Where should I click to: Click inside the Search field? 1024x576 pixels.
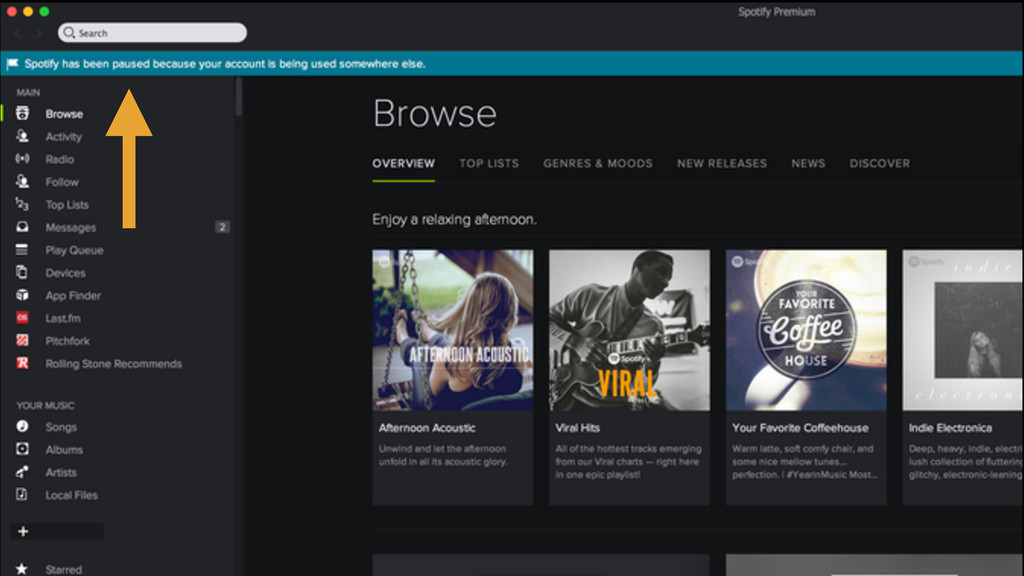[x=152, y=33]
